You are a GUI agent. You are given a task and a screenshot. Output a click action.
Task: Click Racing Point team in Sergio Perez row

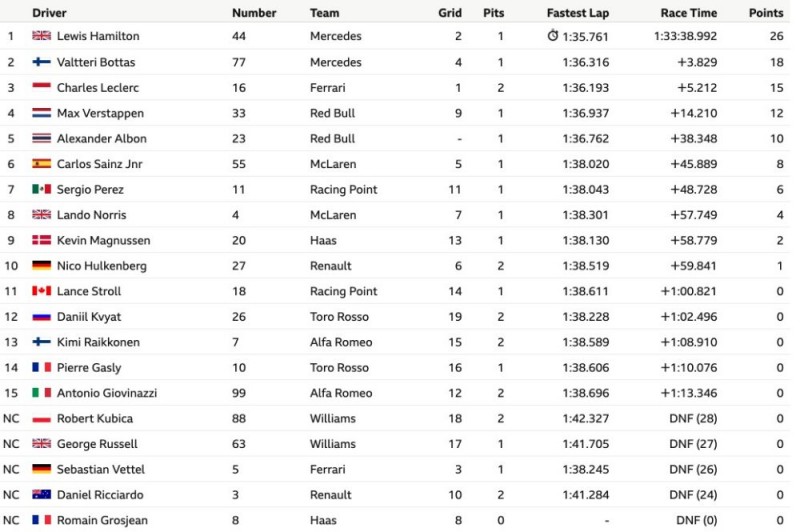(343, 190)
